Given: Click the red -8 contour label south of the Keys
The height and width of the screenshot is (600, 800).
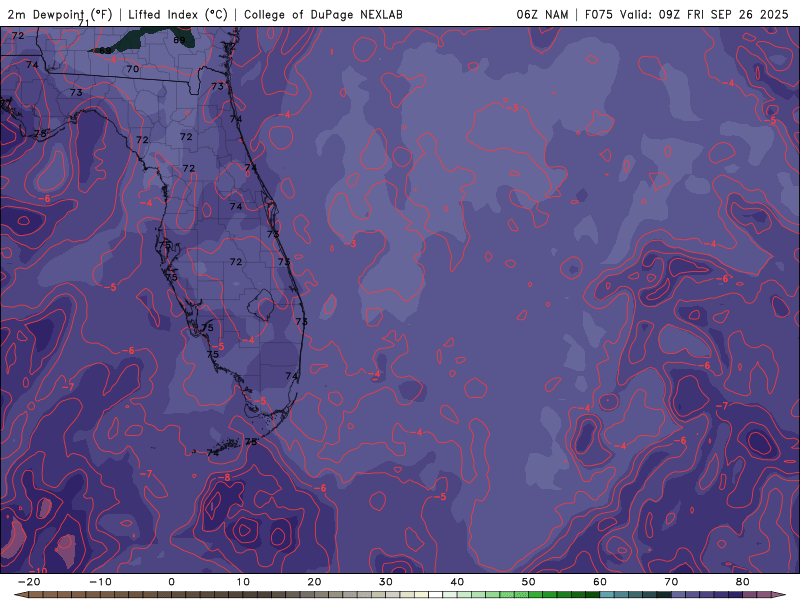Looking at the screenshot, I should (224, 478).
